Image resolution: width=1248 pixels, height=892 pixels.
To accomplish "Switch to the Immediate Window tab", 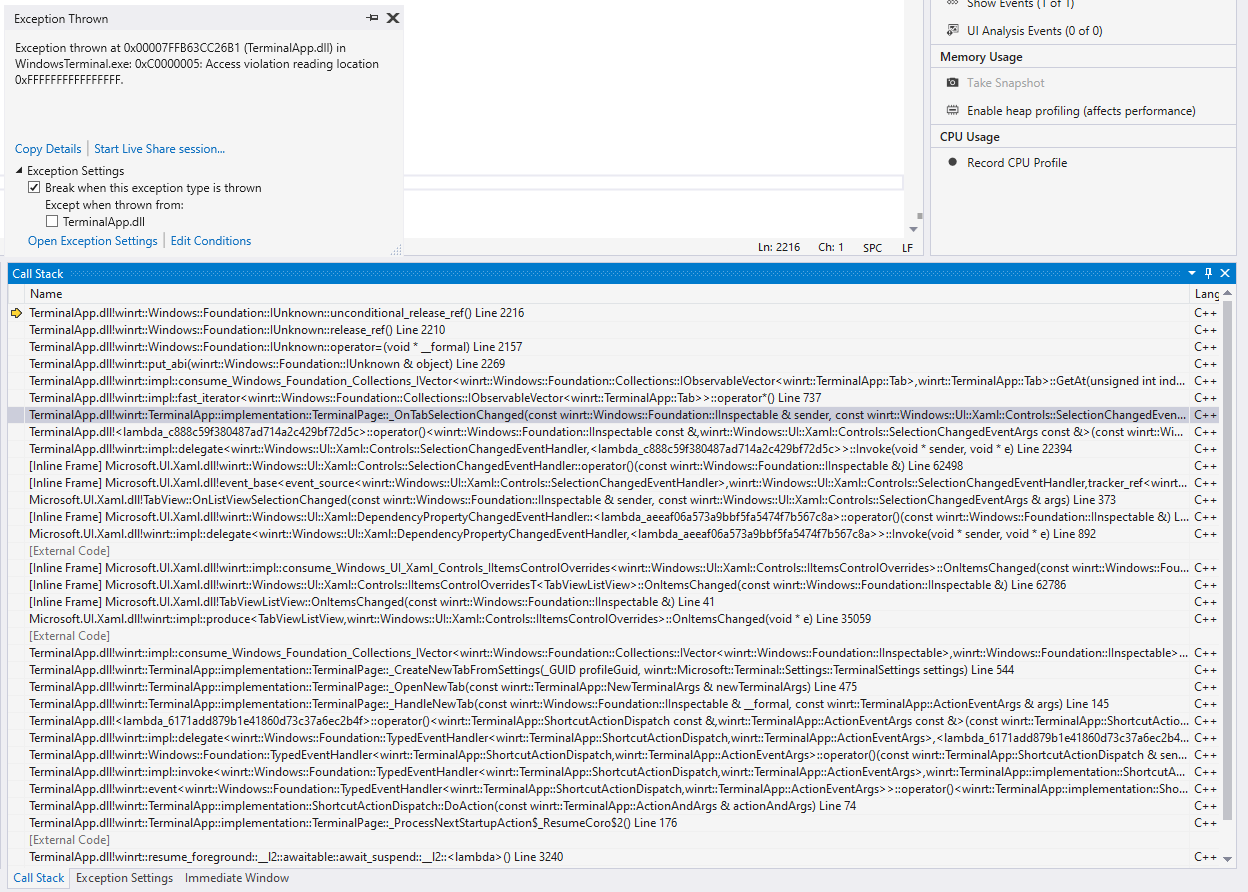I will (237, 878).
